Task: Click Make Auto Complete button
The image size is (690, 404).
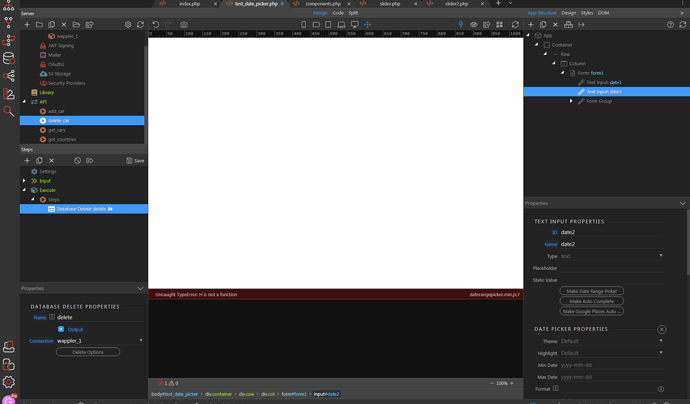Action: click(x=591, y=301)
